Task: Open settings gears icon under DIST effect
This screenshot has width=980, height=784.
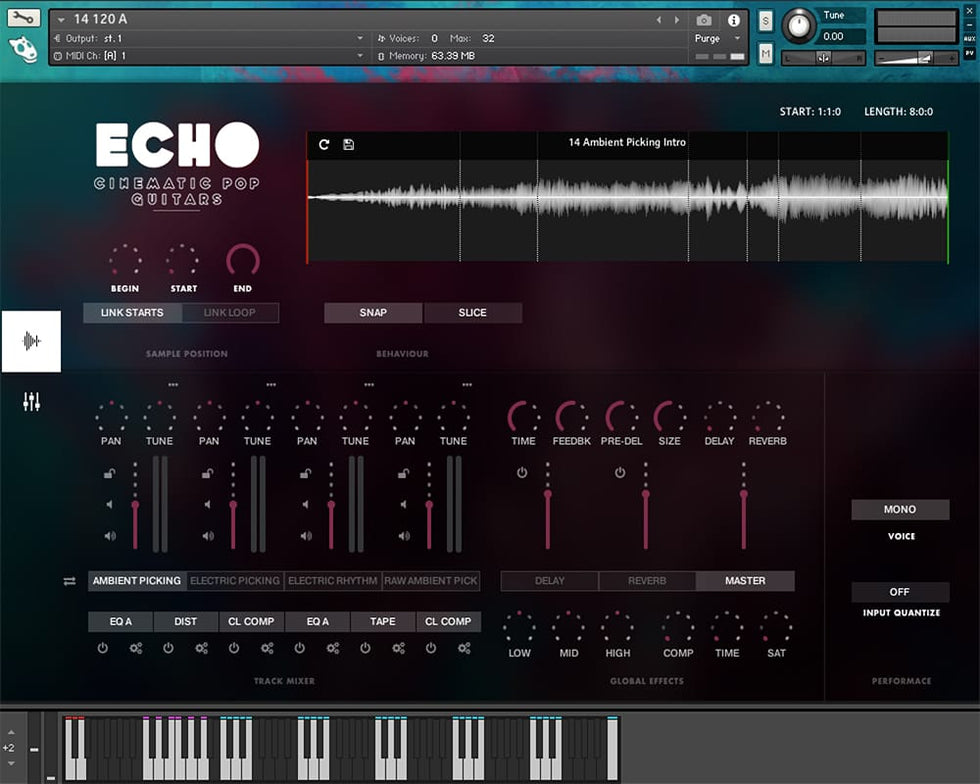Action: 201,648
